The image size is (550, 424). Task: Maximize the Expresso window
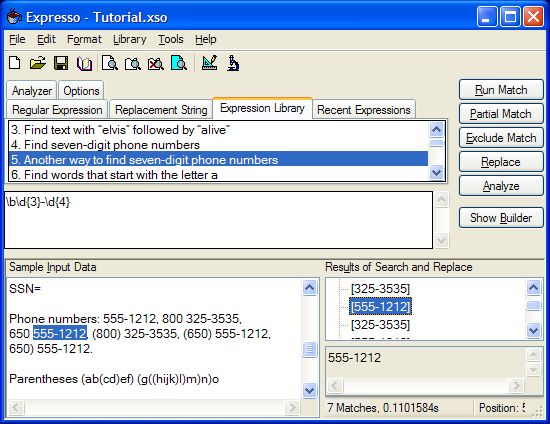coord(510,16)
